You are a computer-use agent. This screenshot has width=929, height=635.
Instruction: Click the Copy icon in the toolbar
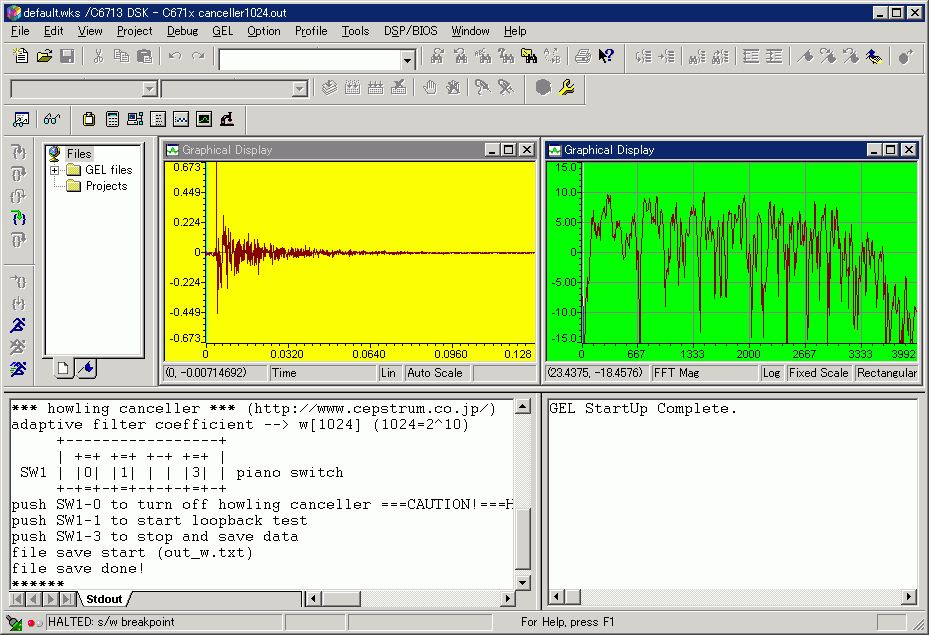point(121,56)
